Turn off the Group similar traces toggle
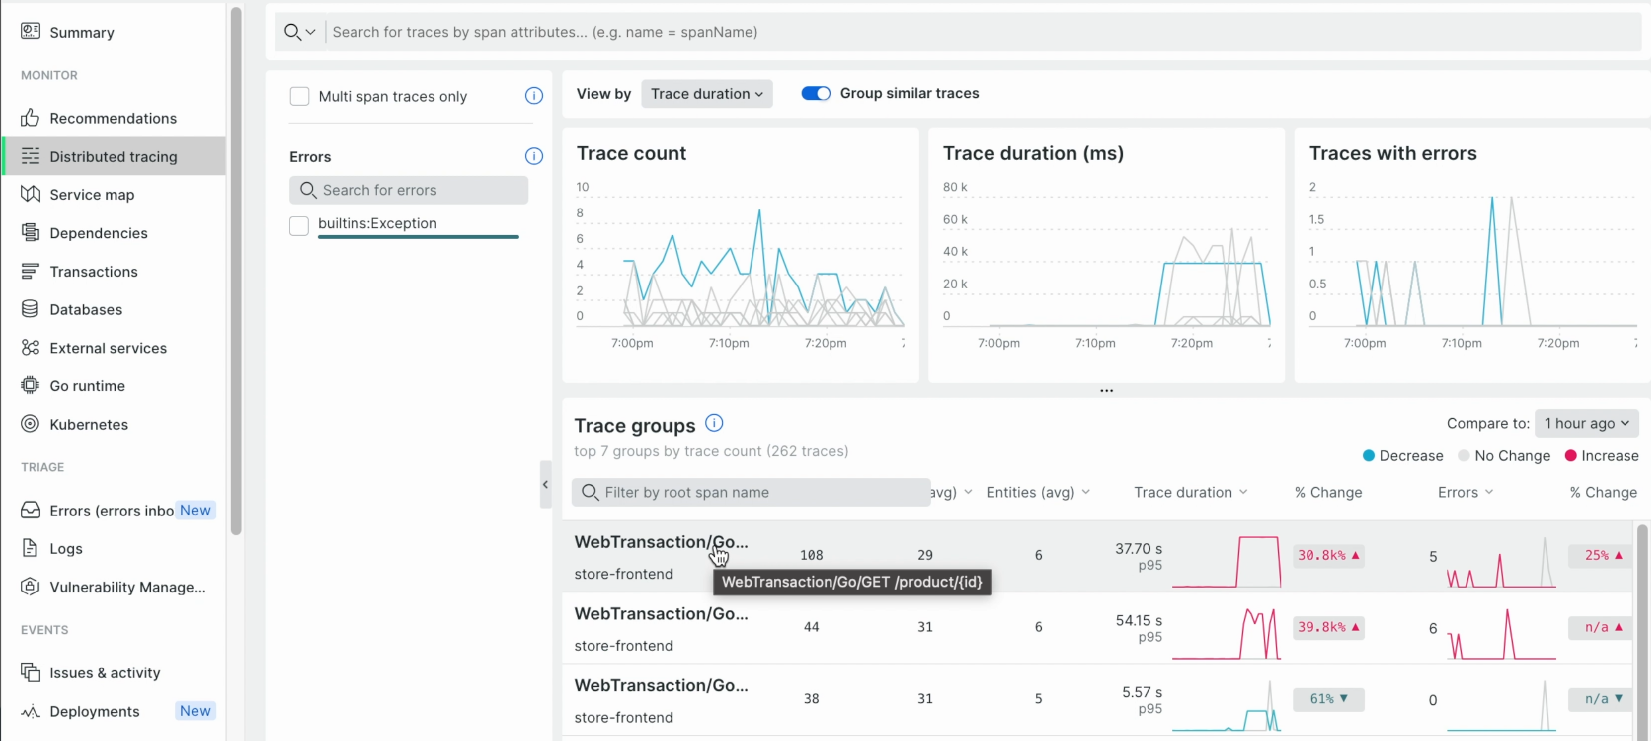 pos(816,93)
